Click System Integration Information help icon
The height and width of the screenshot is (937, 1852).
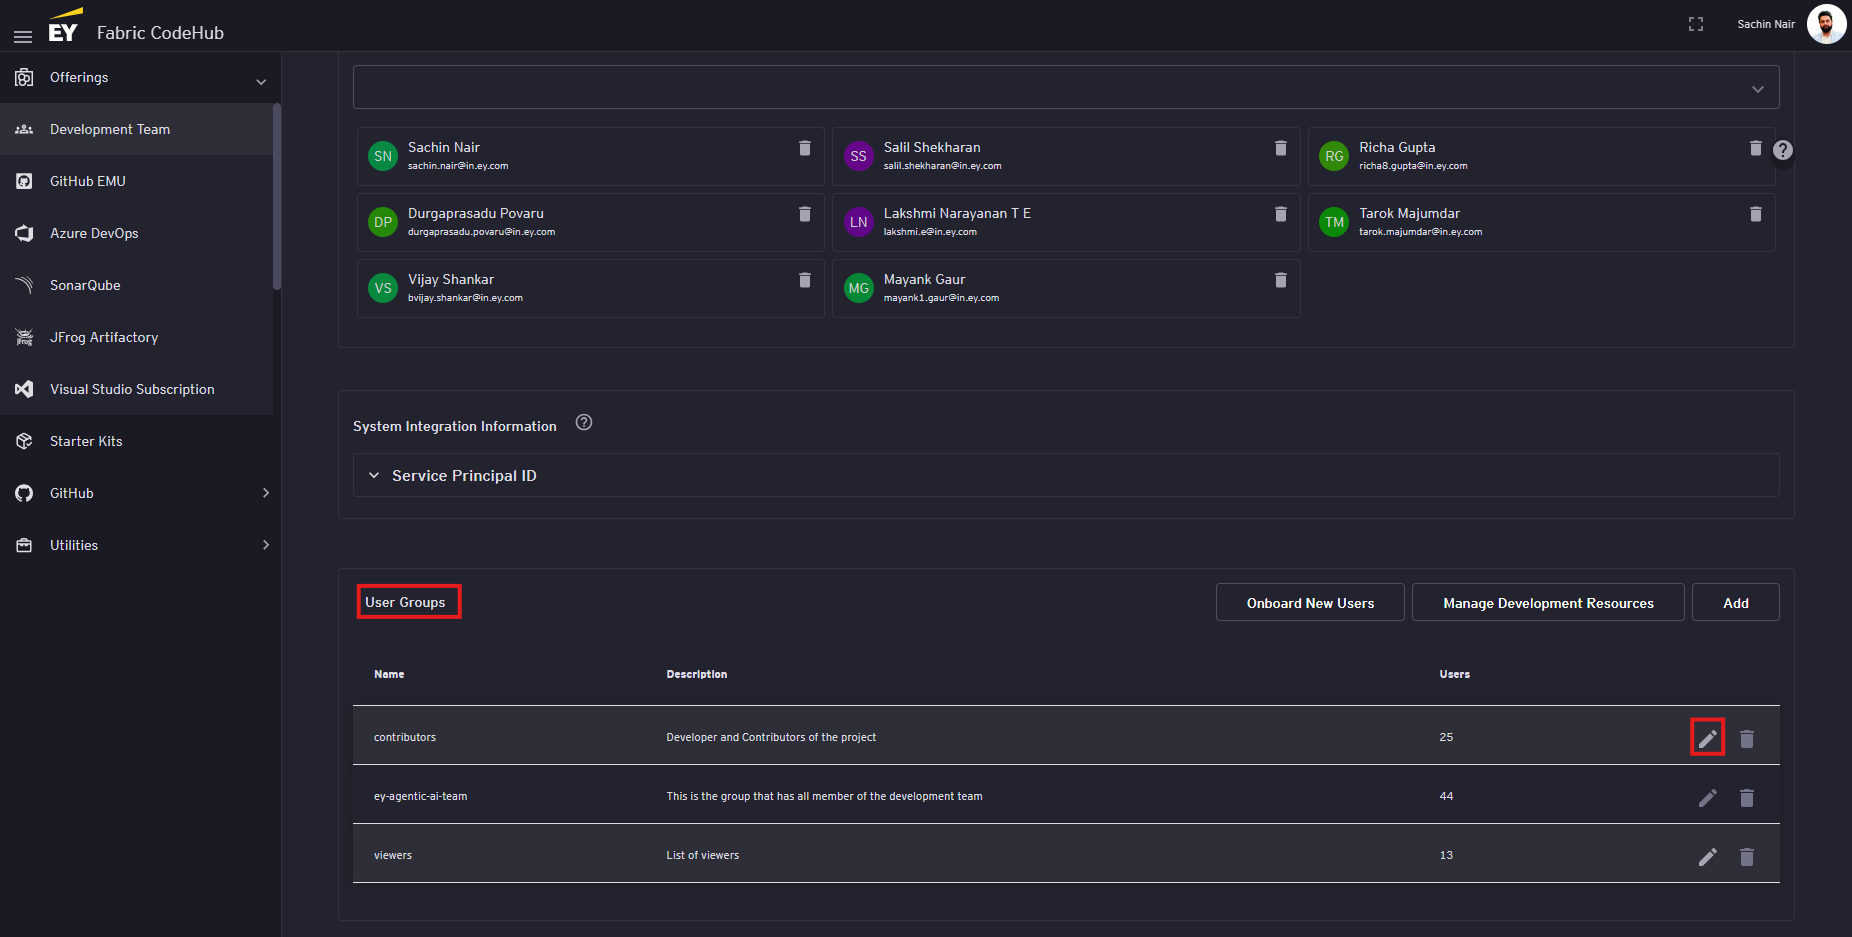584,423
